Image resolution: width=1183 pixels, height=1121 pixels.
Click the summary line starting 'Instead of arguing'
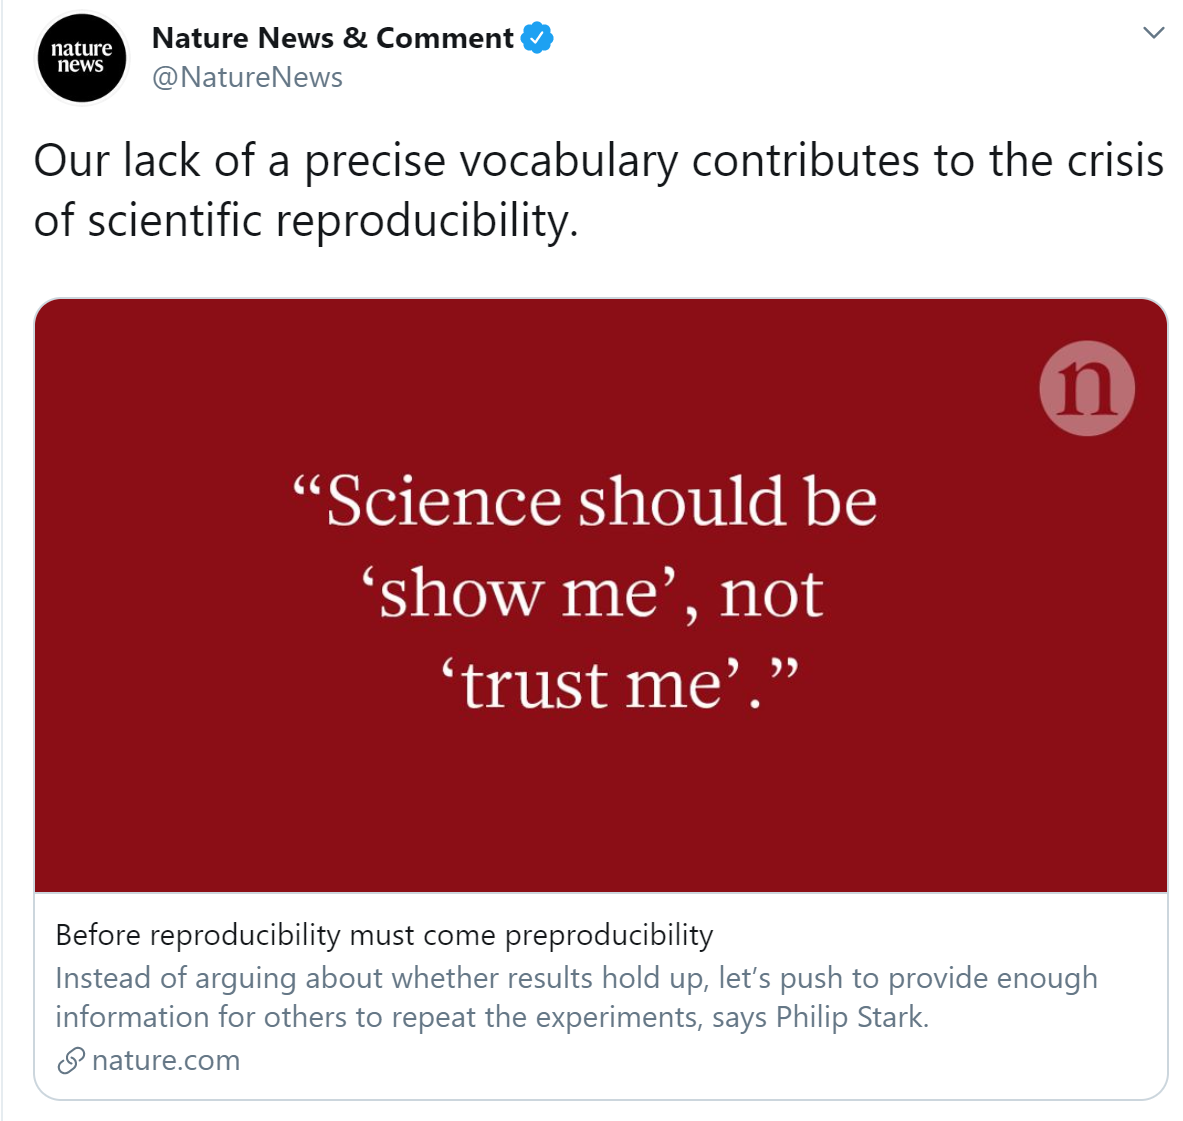tap(576, 978)
